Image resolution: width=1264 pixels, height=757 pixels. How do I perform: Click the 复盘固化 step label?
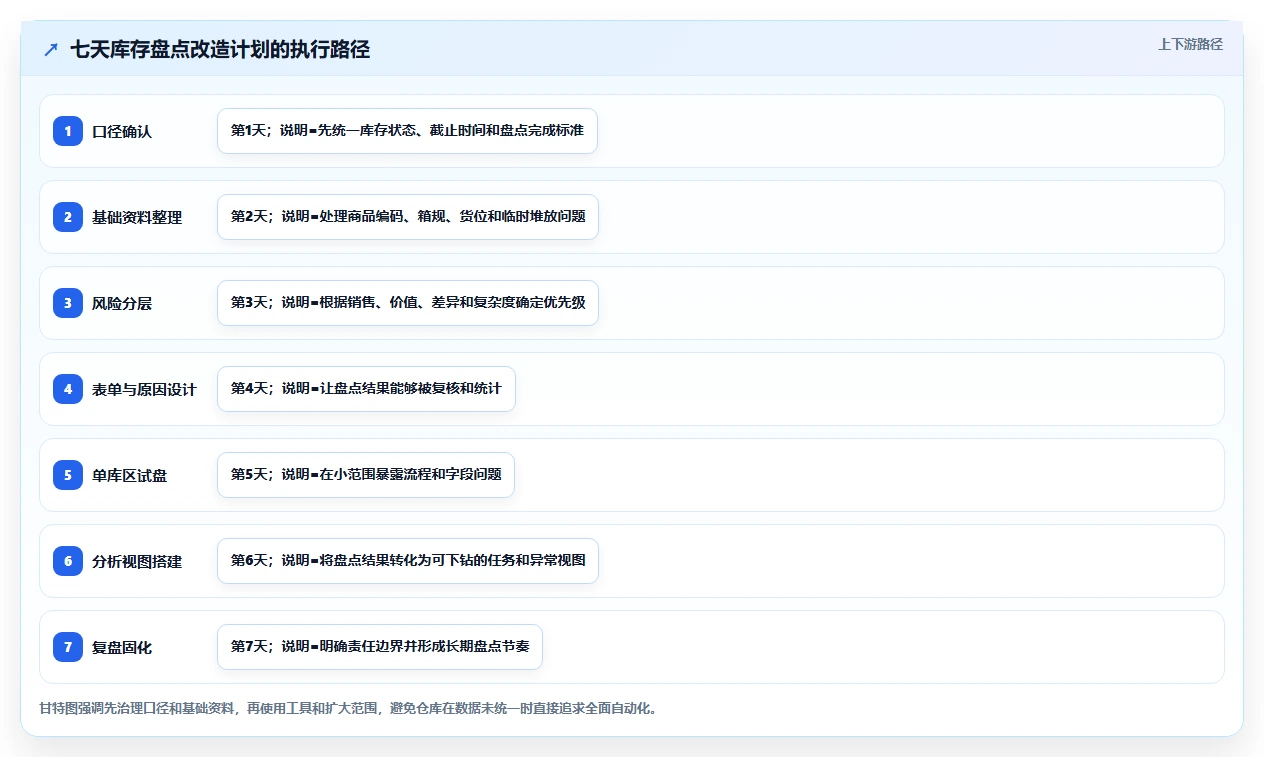click(122, 647)
